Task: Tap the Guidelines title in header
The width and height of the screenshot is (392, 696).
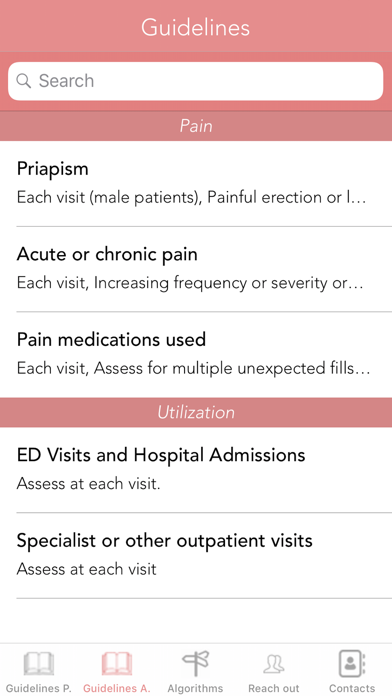Action: pyautogui.click(x=196, y=28)
